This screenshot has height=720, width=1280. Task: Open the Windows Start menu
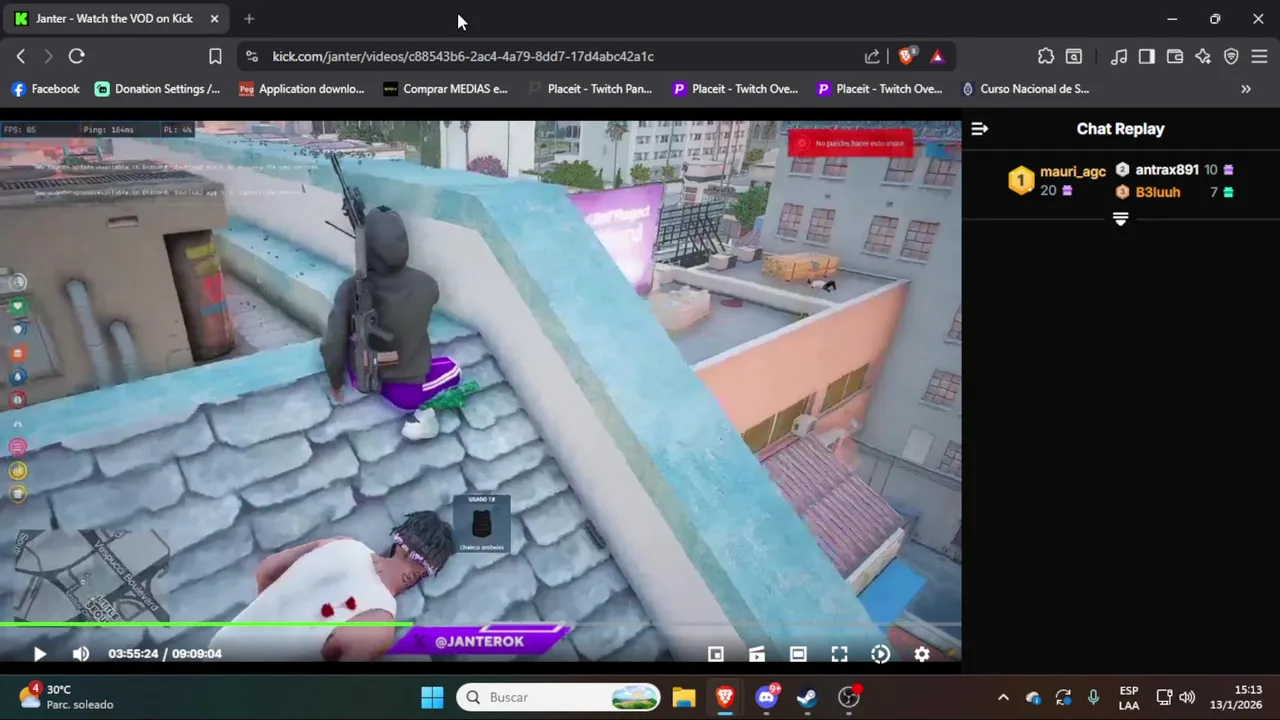pos(432,697)
